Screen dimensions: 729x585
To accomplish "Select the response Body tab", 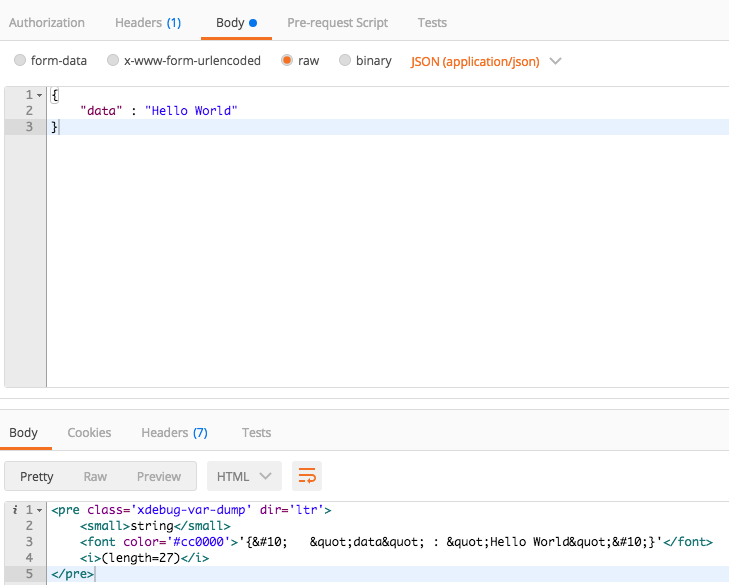I will pos(23,433).
